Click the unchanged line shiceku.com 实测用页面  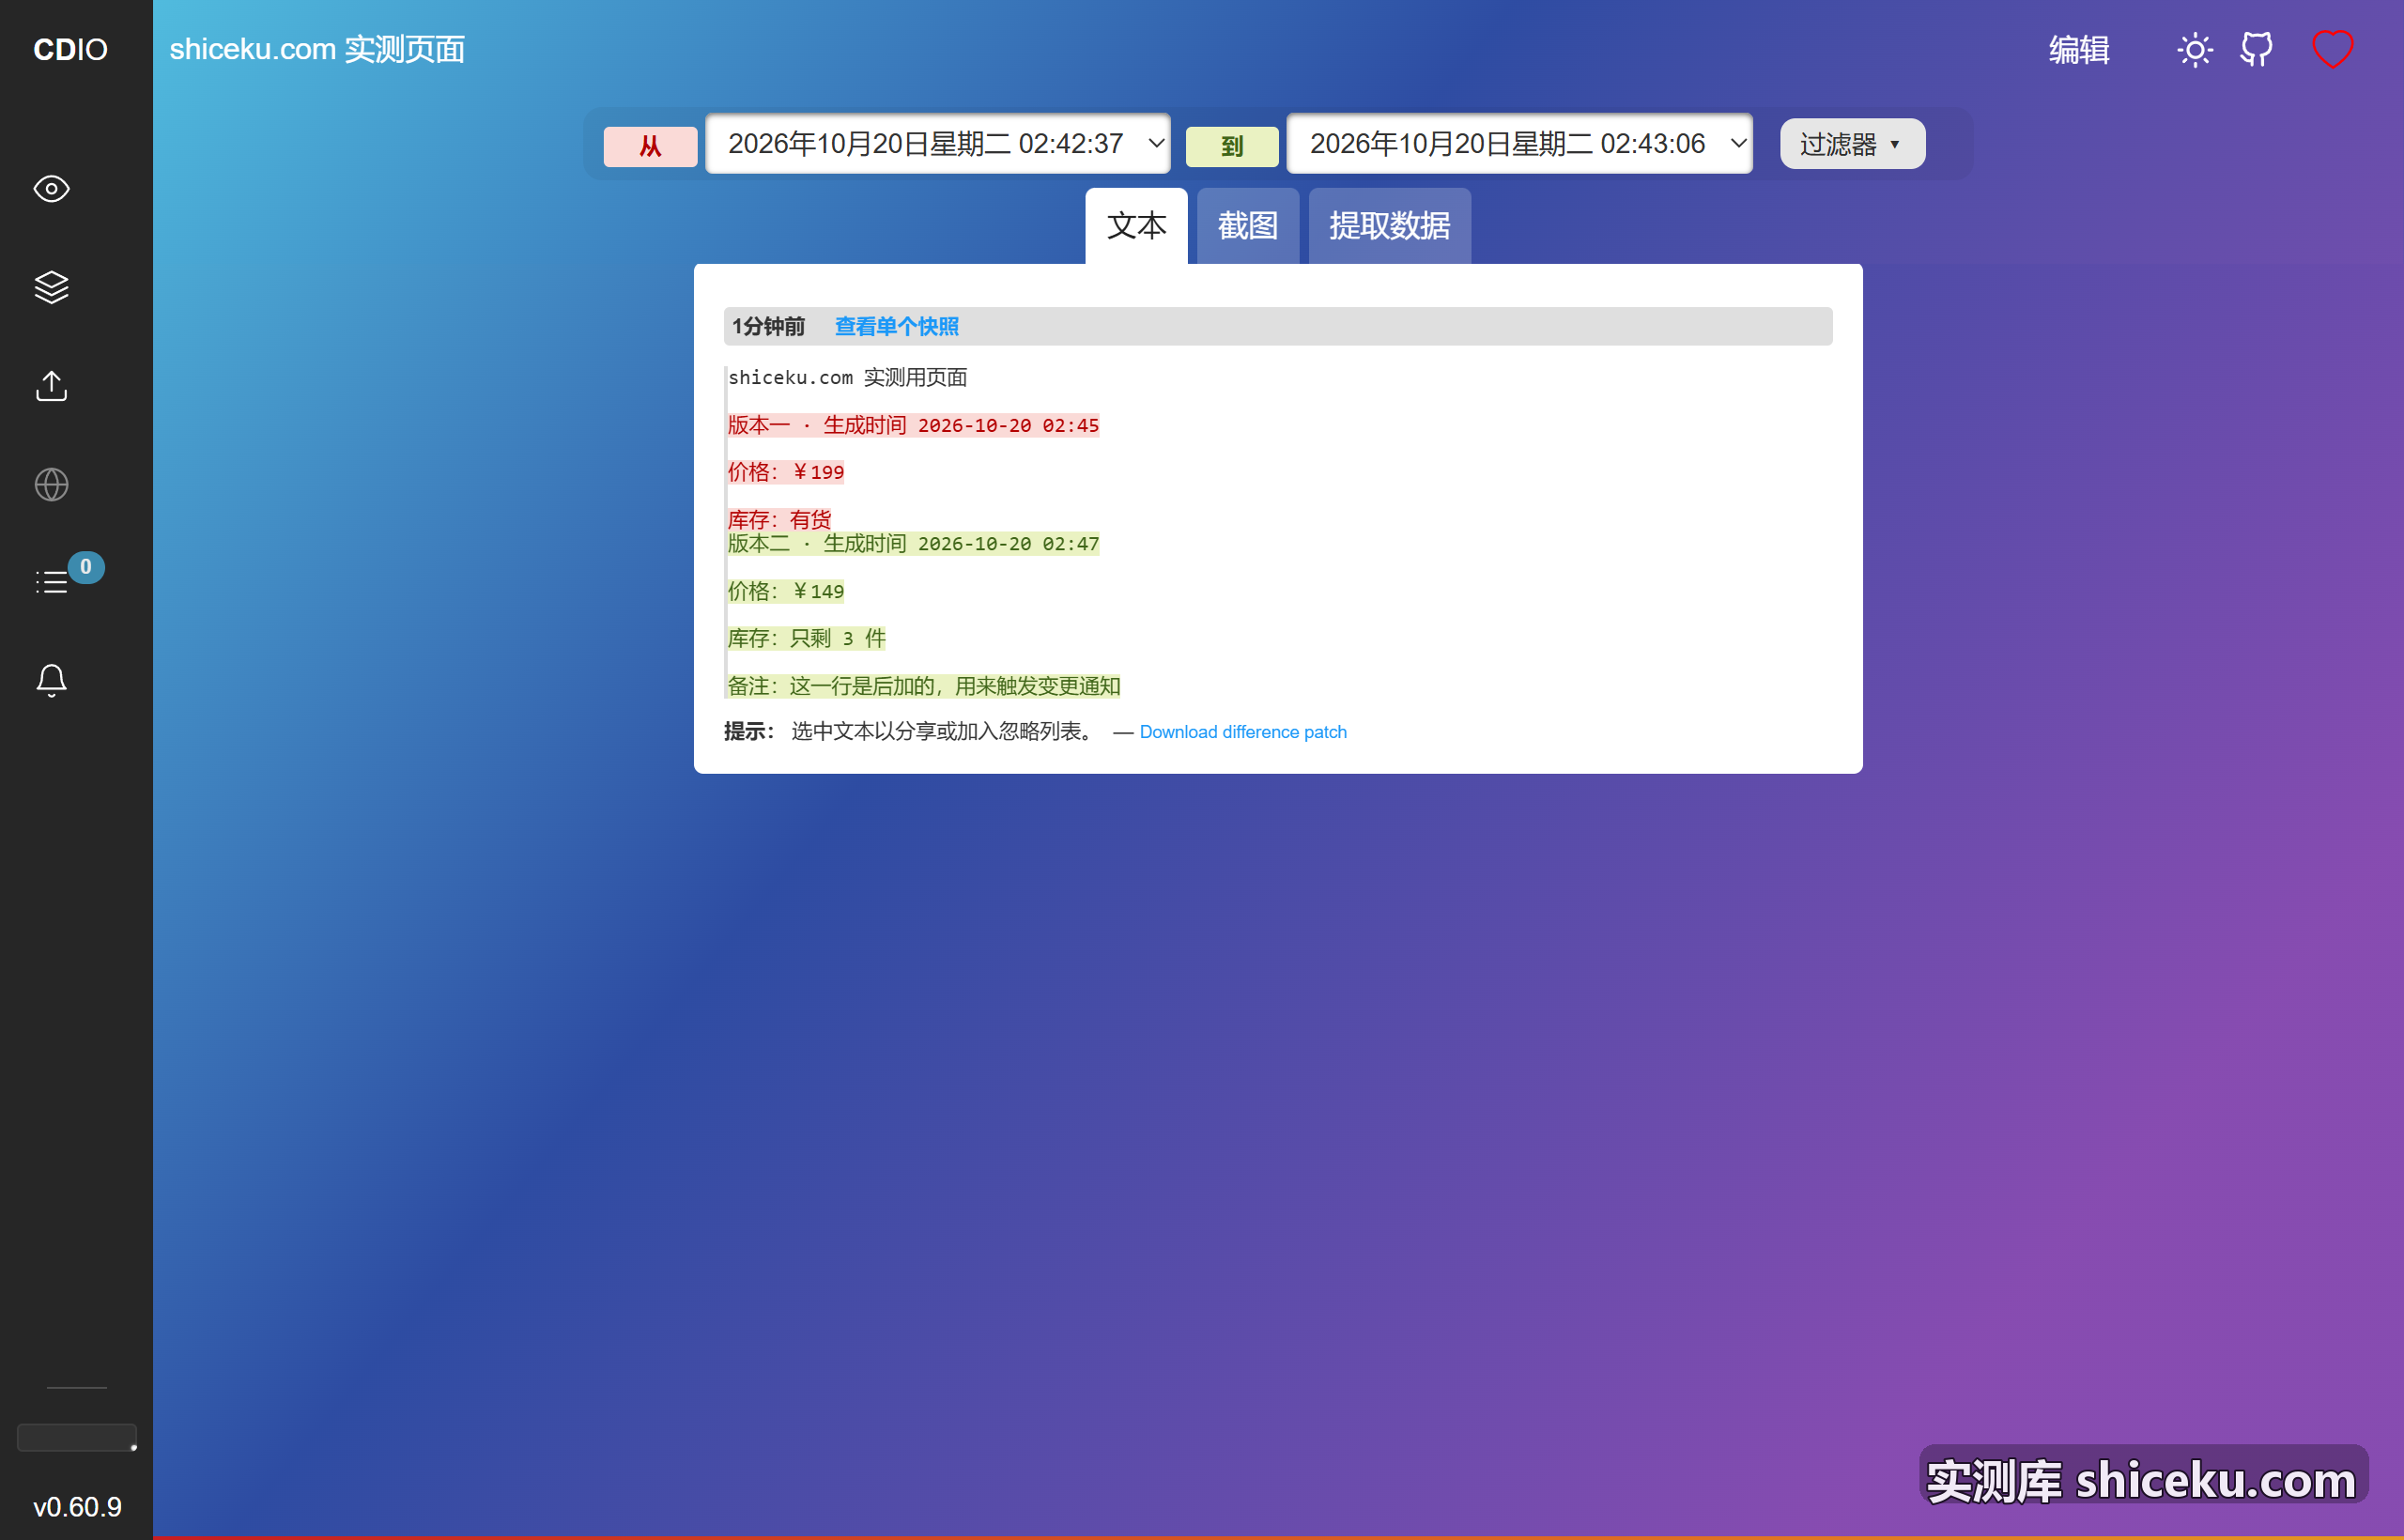click(x=847, y=377)
